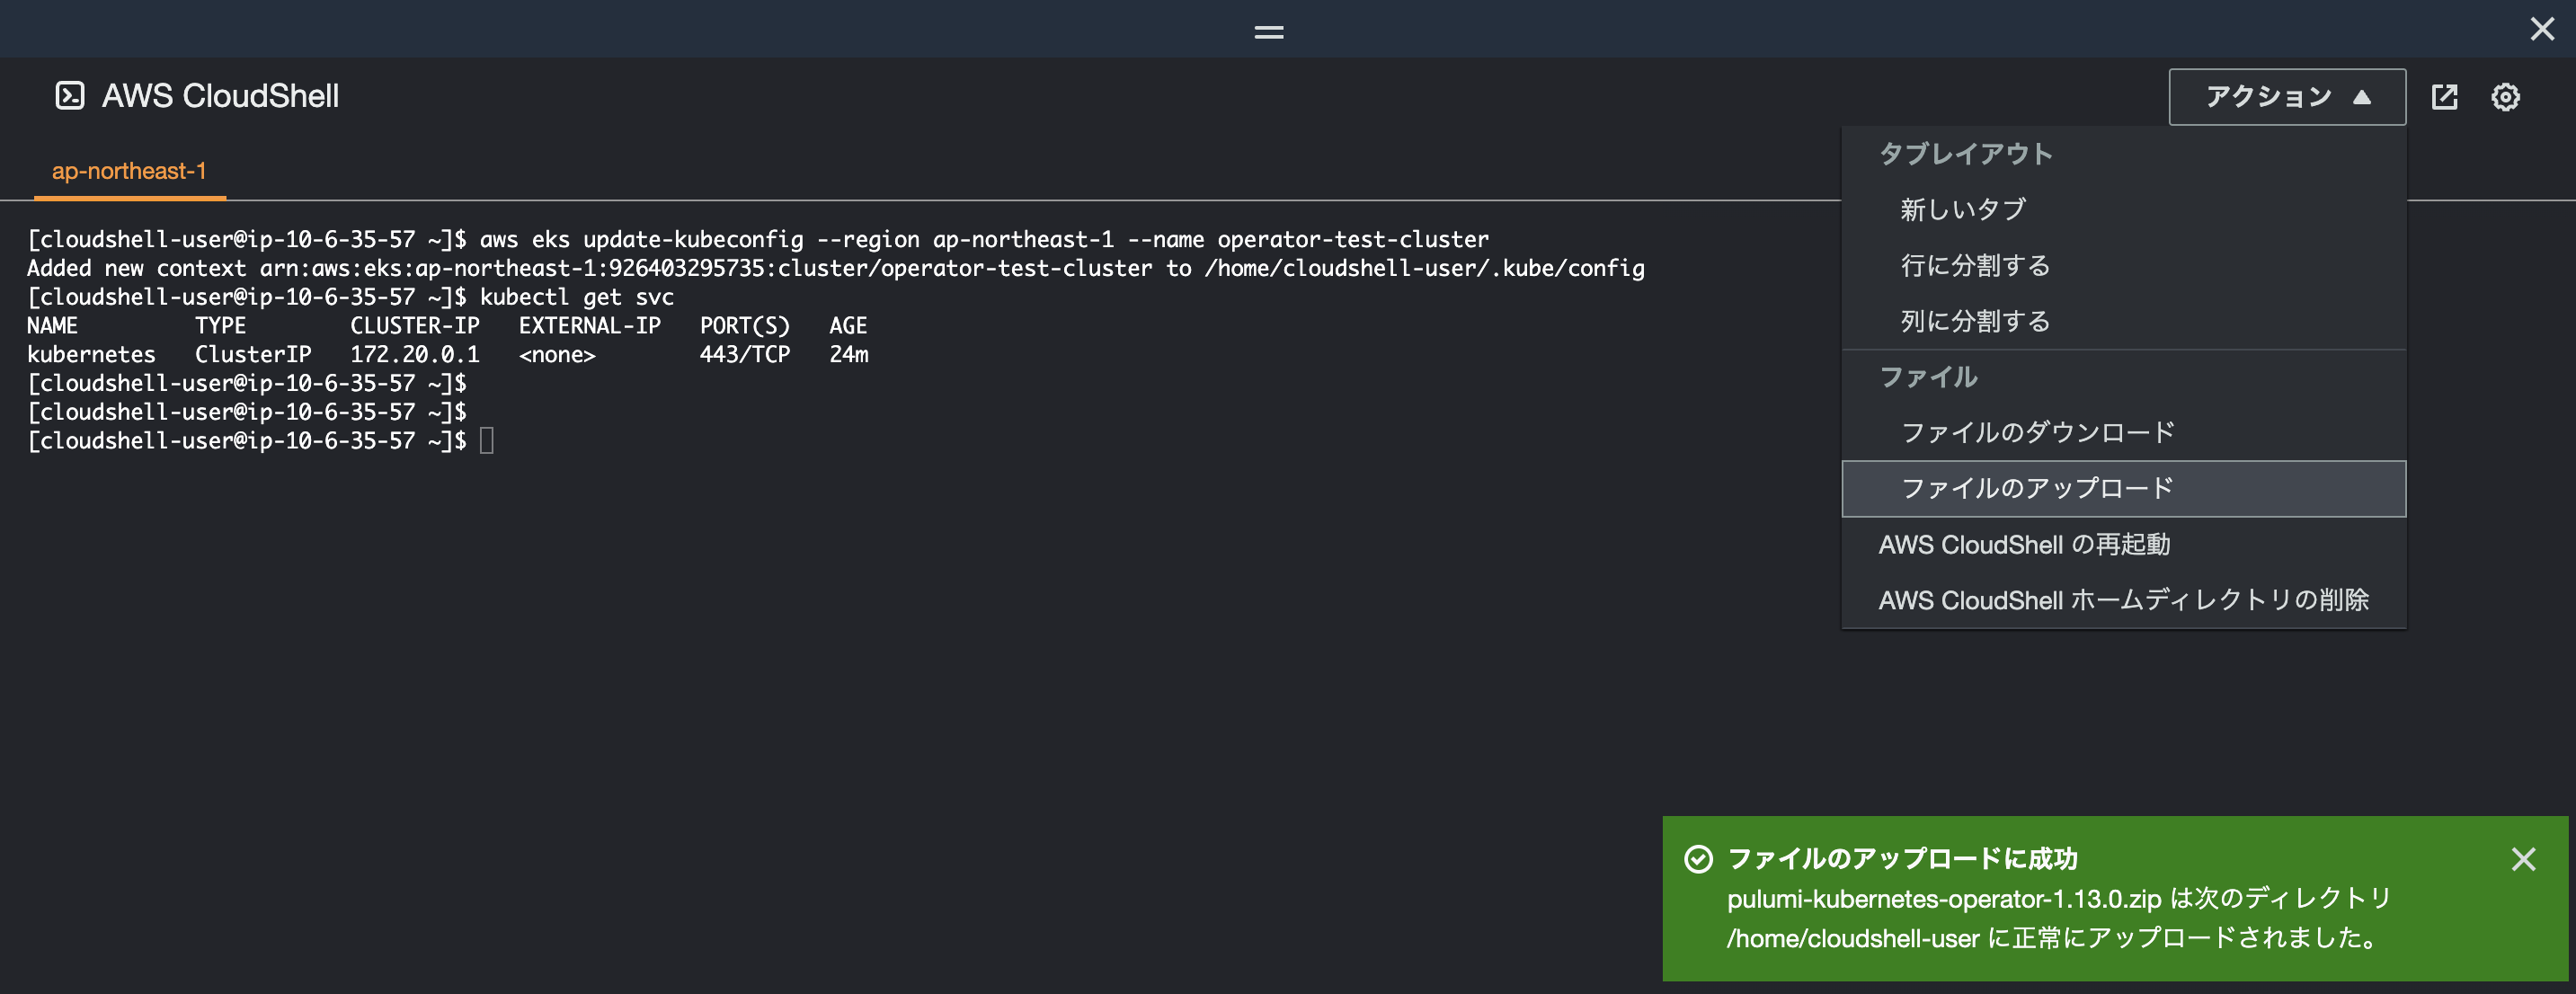Click the 'kubernetes' service name
Screen dimensions: 2576x994
coord(91,355)
